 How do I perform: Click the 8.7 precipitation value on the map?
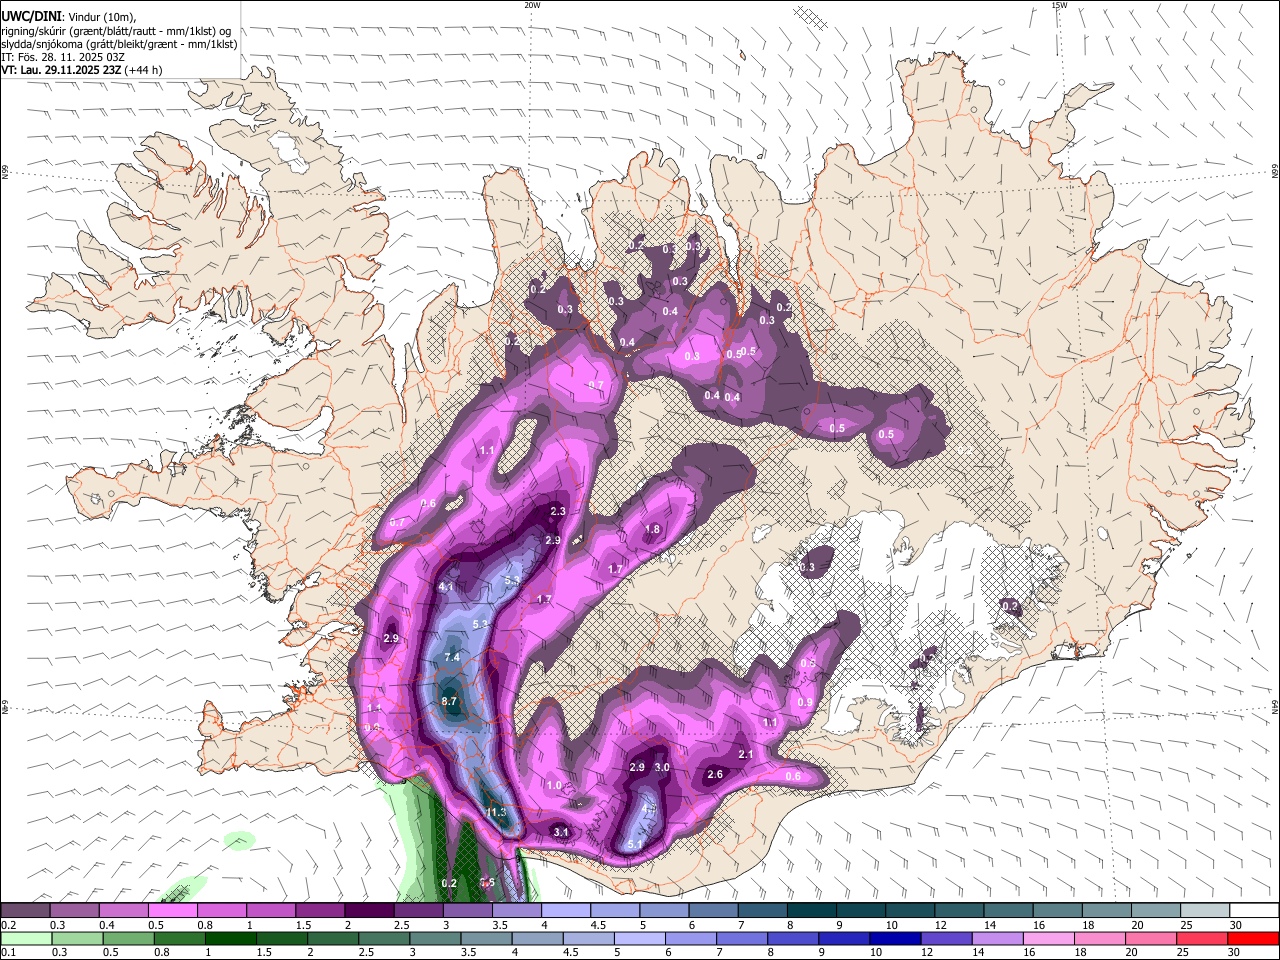click(449, 701)
